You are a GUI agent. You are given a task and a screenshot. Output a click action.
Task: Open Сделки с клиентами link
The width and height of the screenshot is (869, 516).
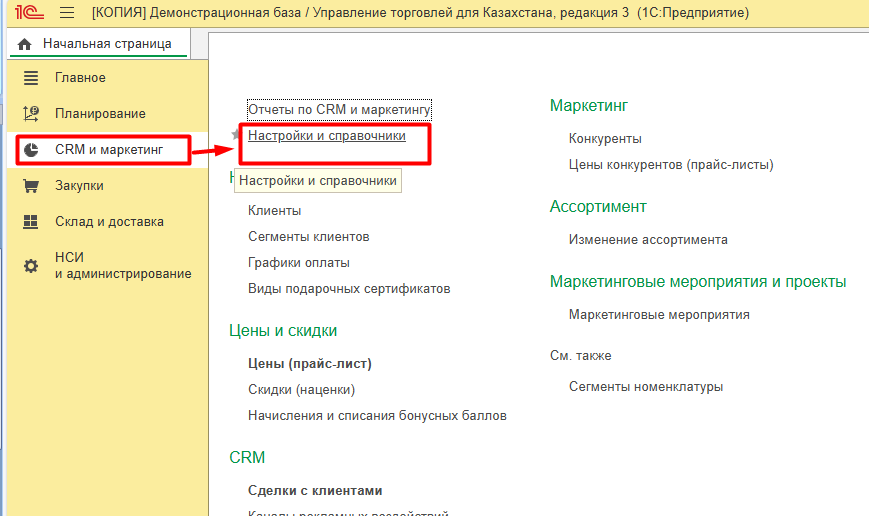(315, 491)
